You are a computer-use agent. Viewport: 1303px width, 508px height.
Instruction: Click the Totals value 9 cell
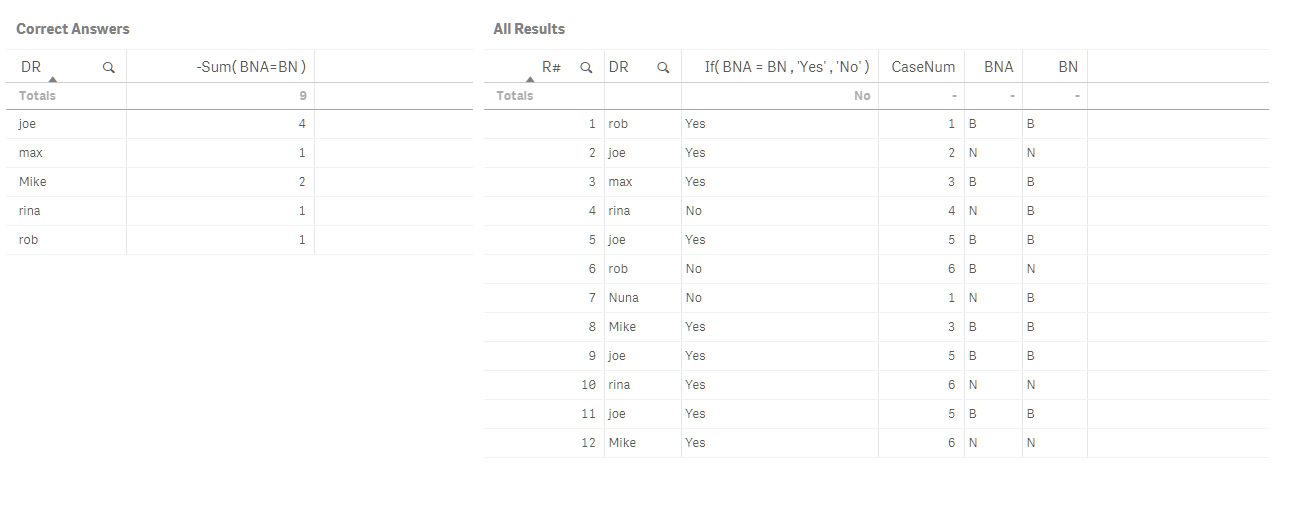point(301,96)
